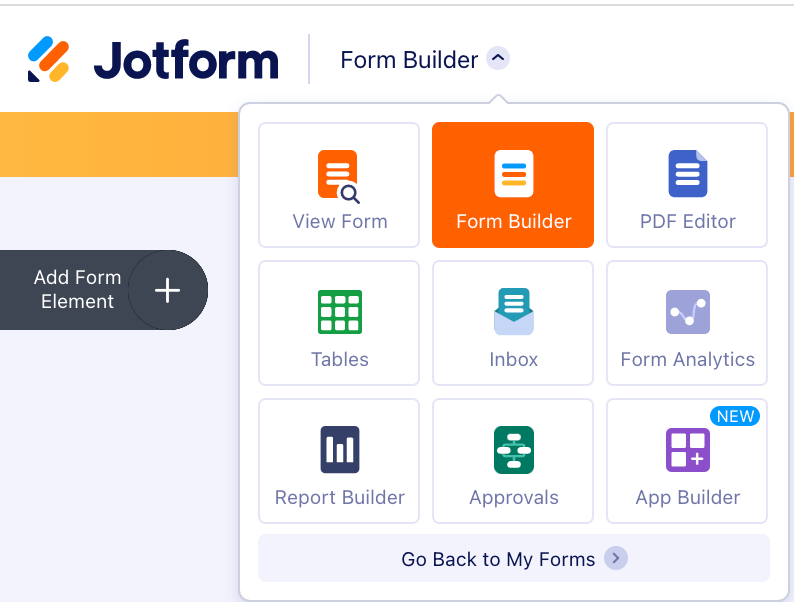Click the arrow beside Go Back to My Forms
Viewport: 794px width, 602px height.
click(616, 558)
